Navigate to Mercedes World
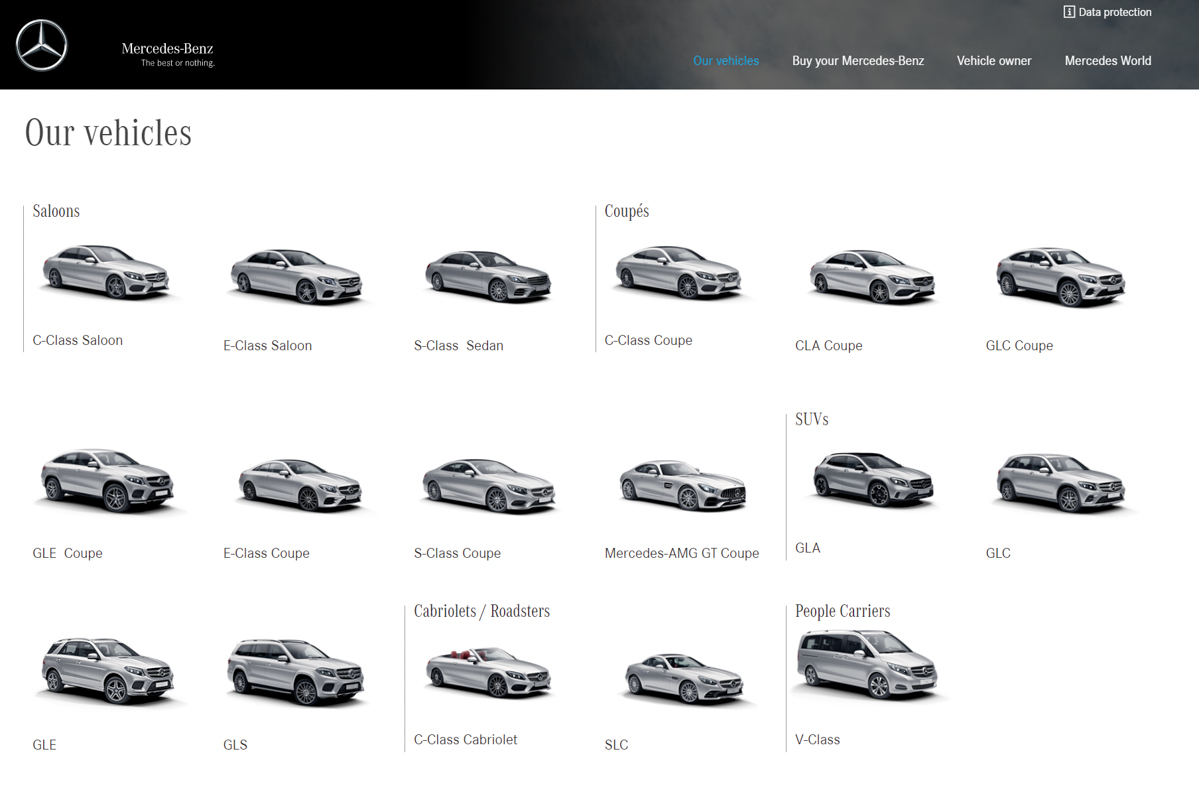 pyautogui.click(x=1108, y=61)
